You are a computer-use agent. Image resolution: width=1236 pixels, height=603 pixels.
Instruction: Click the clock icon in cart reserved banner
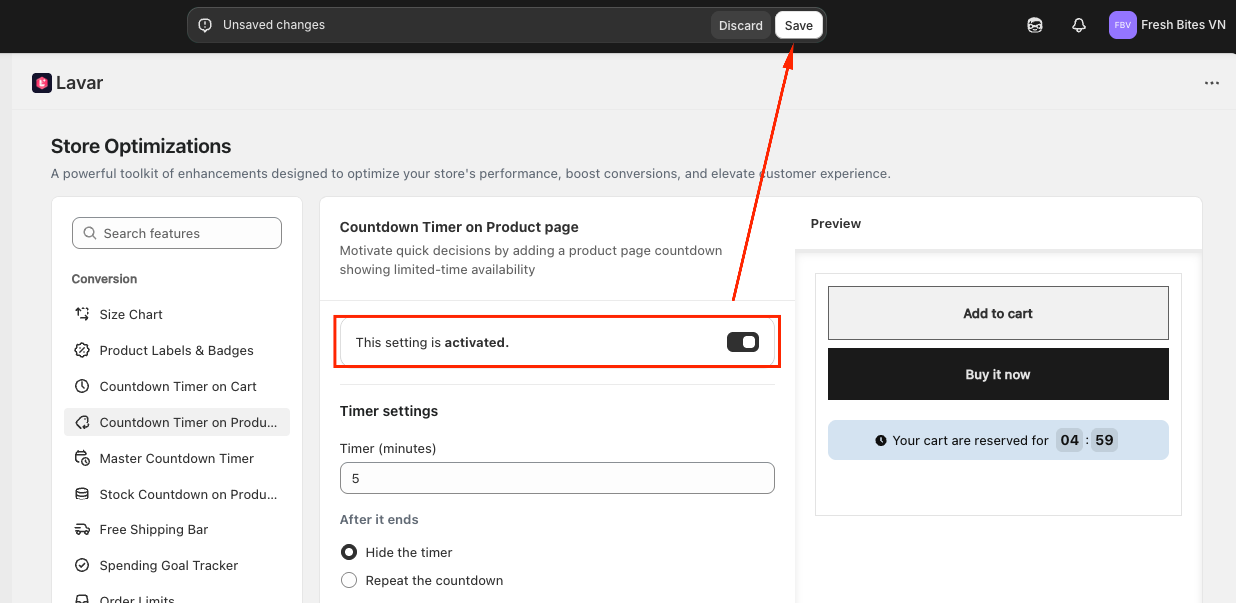(x=881, y=440)
